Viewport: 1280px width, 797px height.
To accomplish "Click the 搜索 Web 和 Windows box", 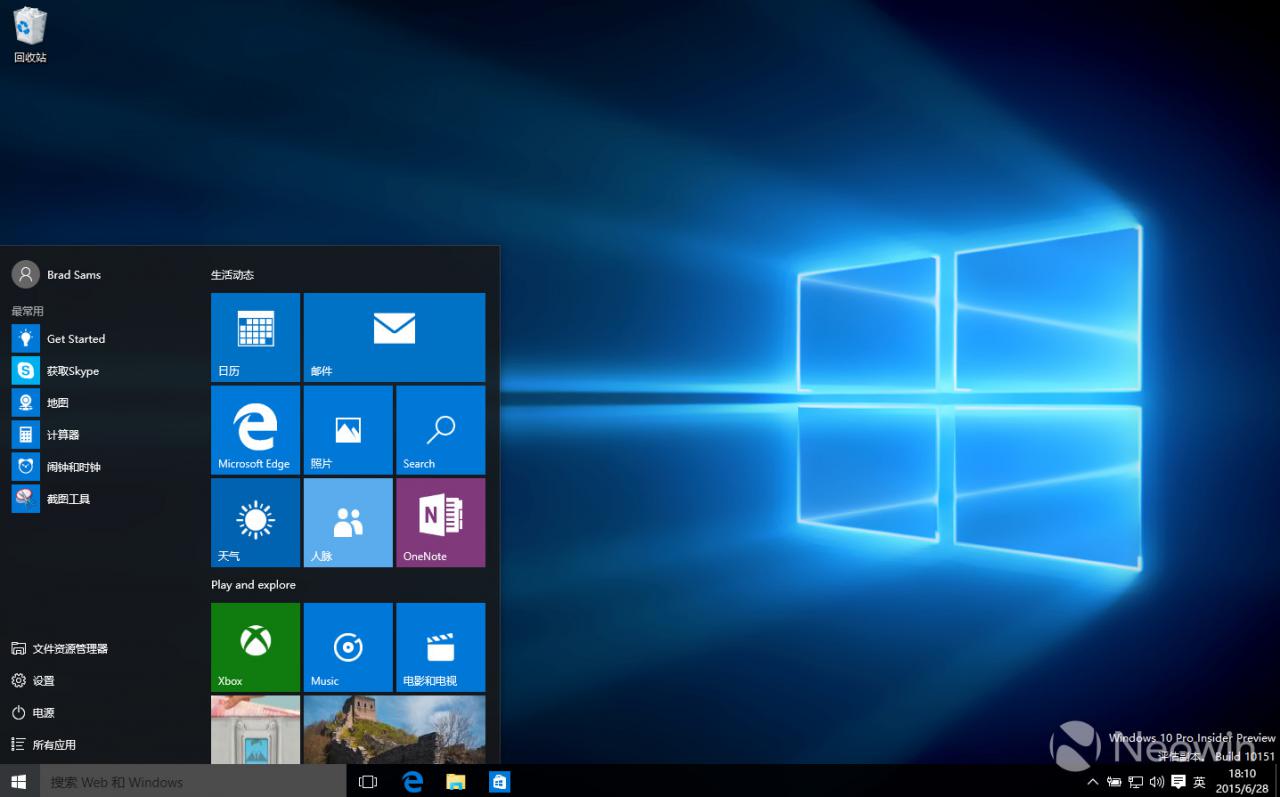I will [x=193, y=782].
